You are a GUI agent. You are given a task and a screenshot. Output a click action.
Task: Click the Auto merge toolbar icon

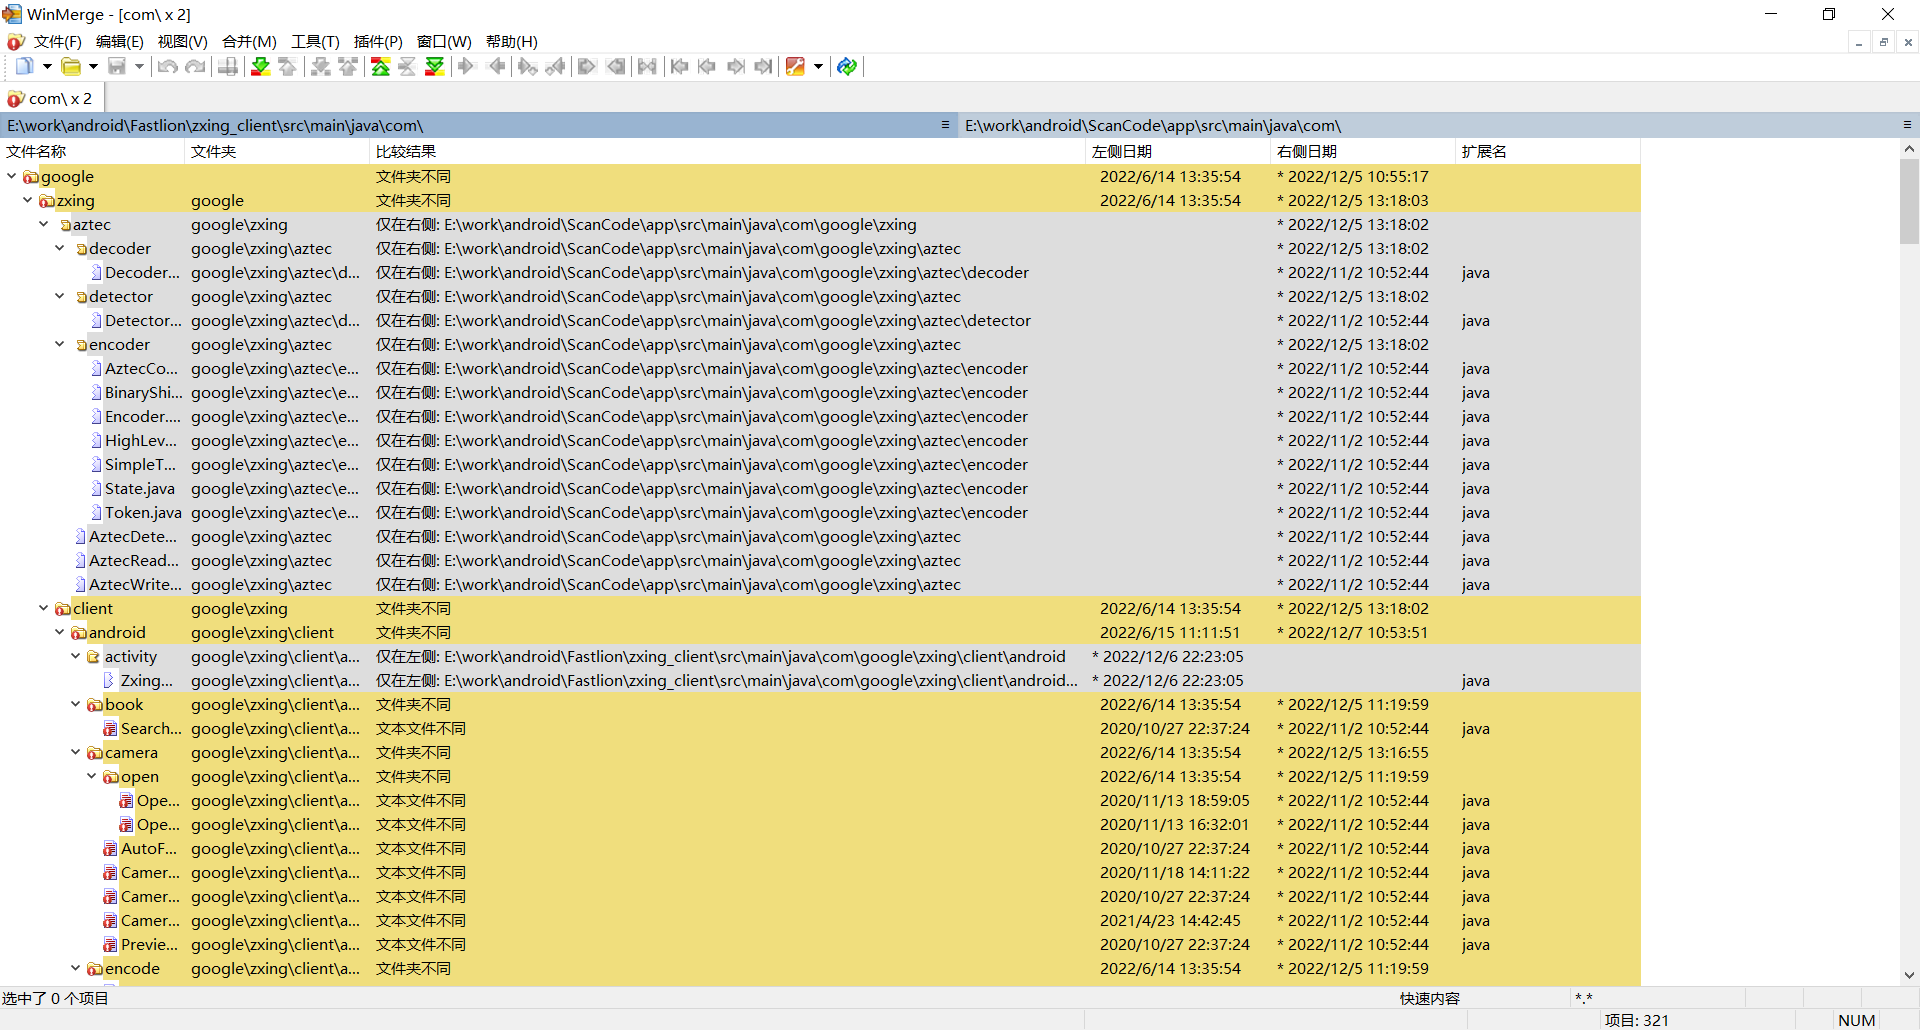tap(647, 66)
